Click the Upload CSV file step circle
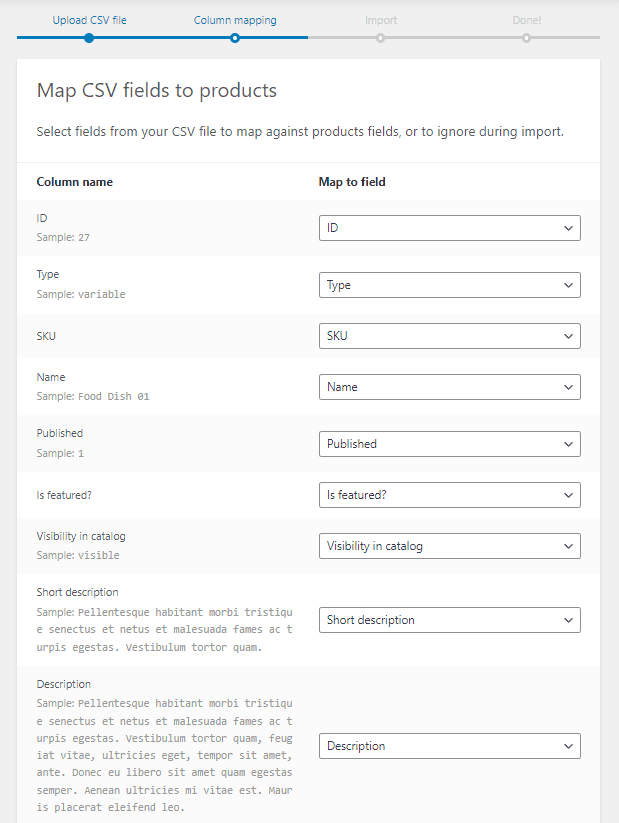Image resolution: width=619 pixels, height=823 pixels. 89,38
